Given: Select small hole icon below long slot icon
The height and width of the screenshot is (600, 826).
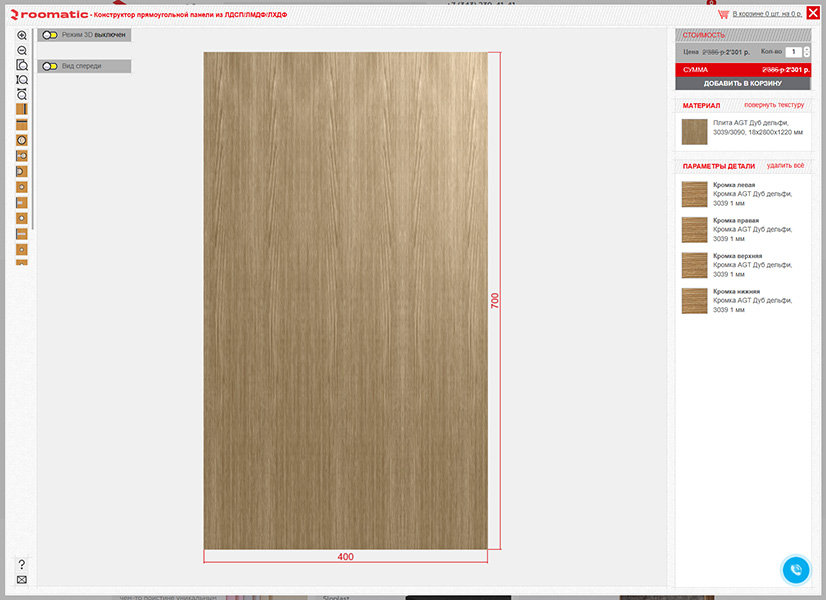Looking at the screenshot, I should pyautogui.click(x=22, y=249).
